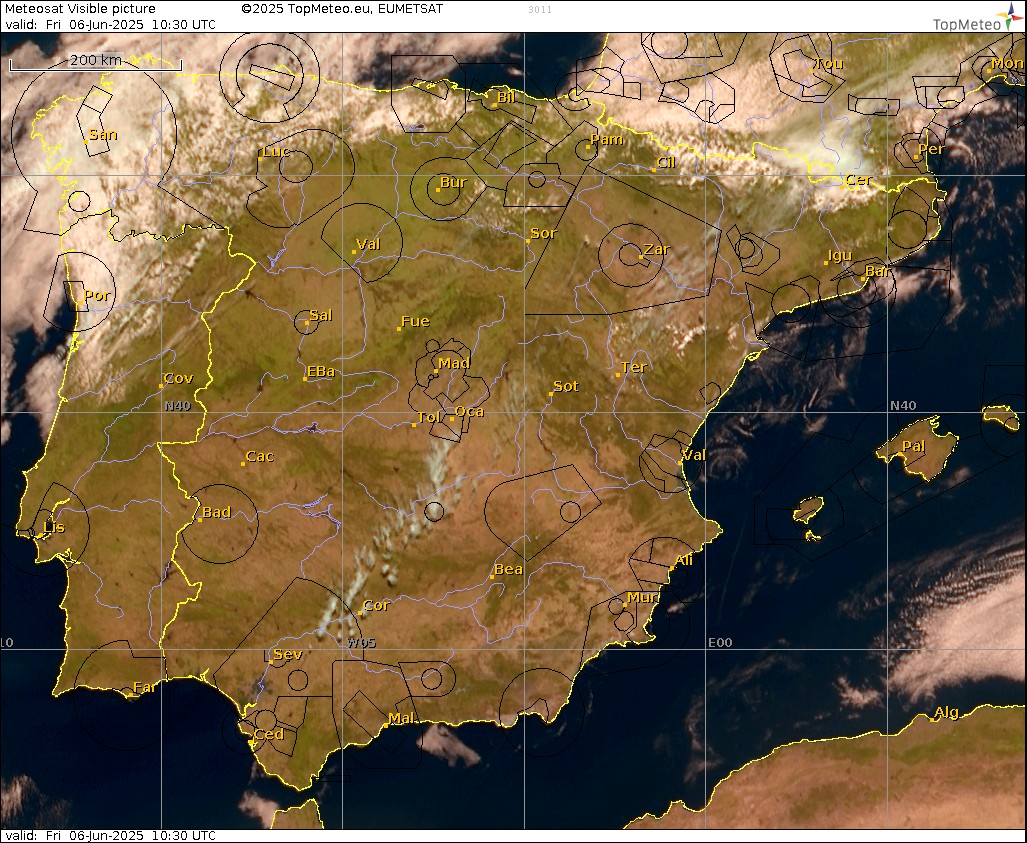Select the 'Mal' city label
Viewport: 1027px width, 843px height.
click(x=401, y=718)
